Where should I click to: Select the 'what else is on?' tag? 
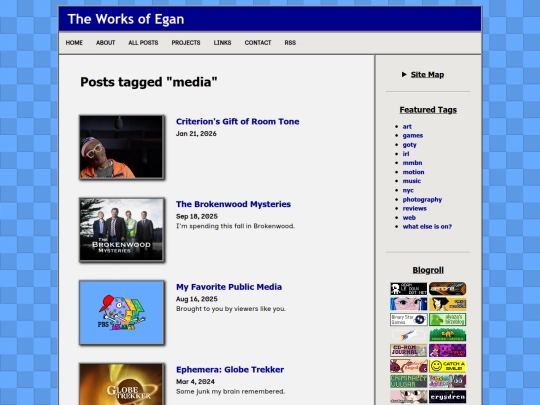tap(427, 227)
